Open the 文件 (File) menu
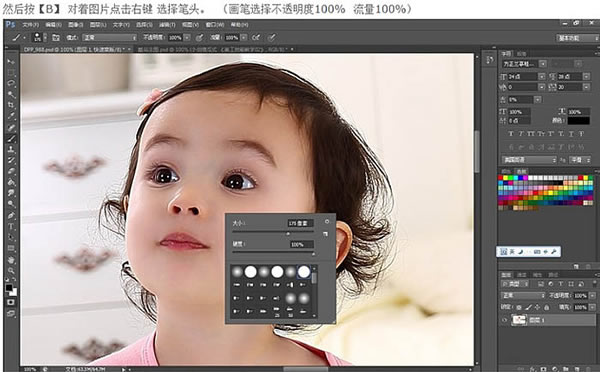This screenshot has width=600, height=372. click(31, 24)
